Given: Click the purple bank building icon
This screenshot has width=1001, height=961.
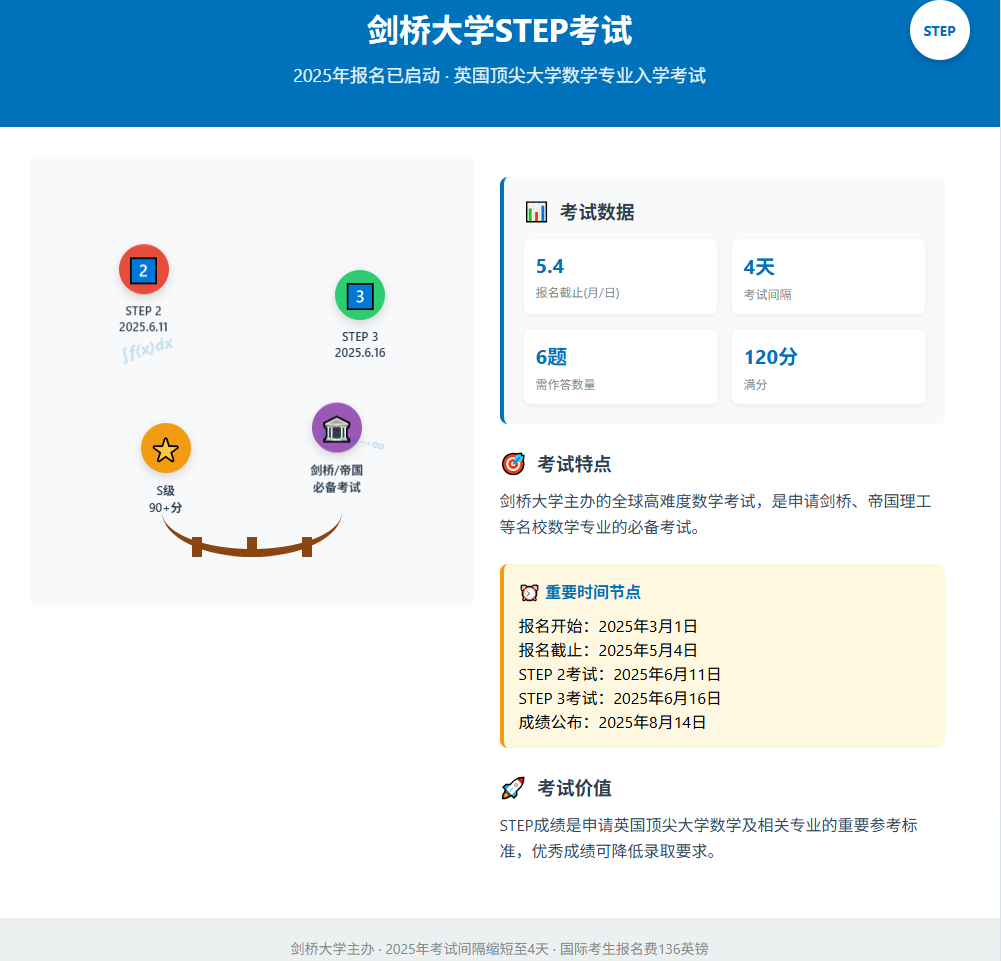Looking at the screenshot, I should (337, 428).
